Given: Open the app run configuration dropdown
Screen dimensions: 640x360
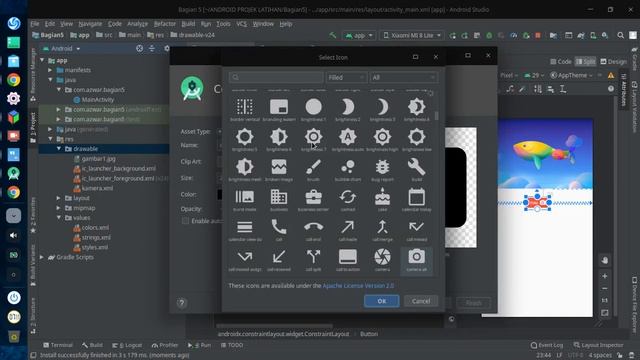Looking at the screenshot, I should coord(359,36).
